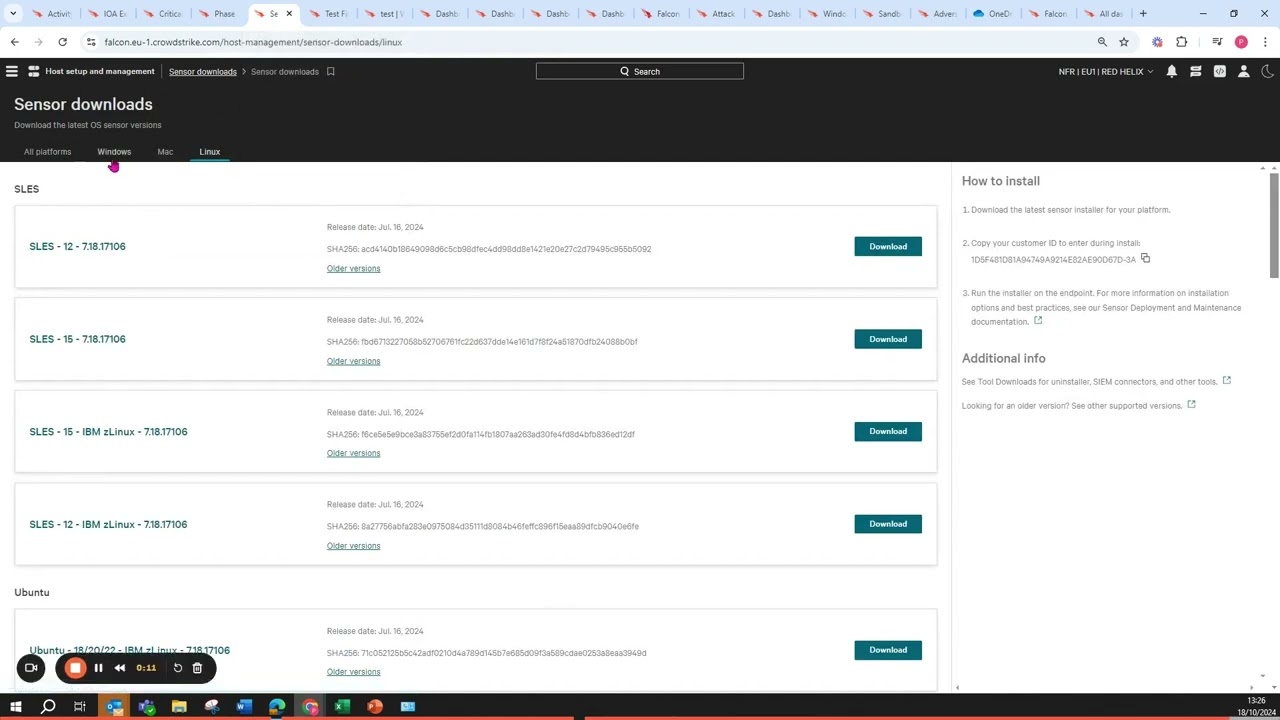The height and width of the screenshot is (720, 1280).
Task: Select the Windows platform tab
Action: click(114, 152)
